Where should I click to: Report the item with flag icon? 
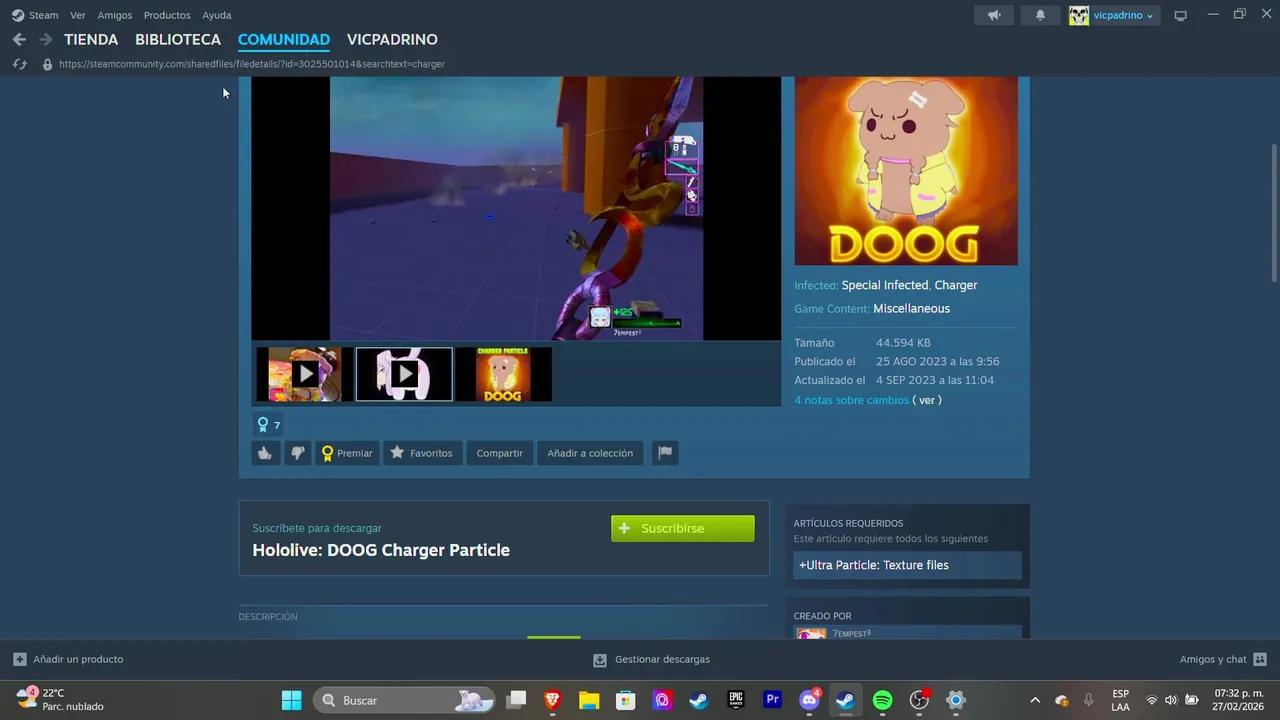(x=665, y=453)
